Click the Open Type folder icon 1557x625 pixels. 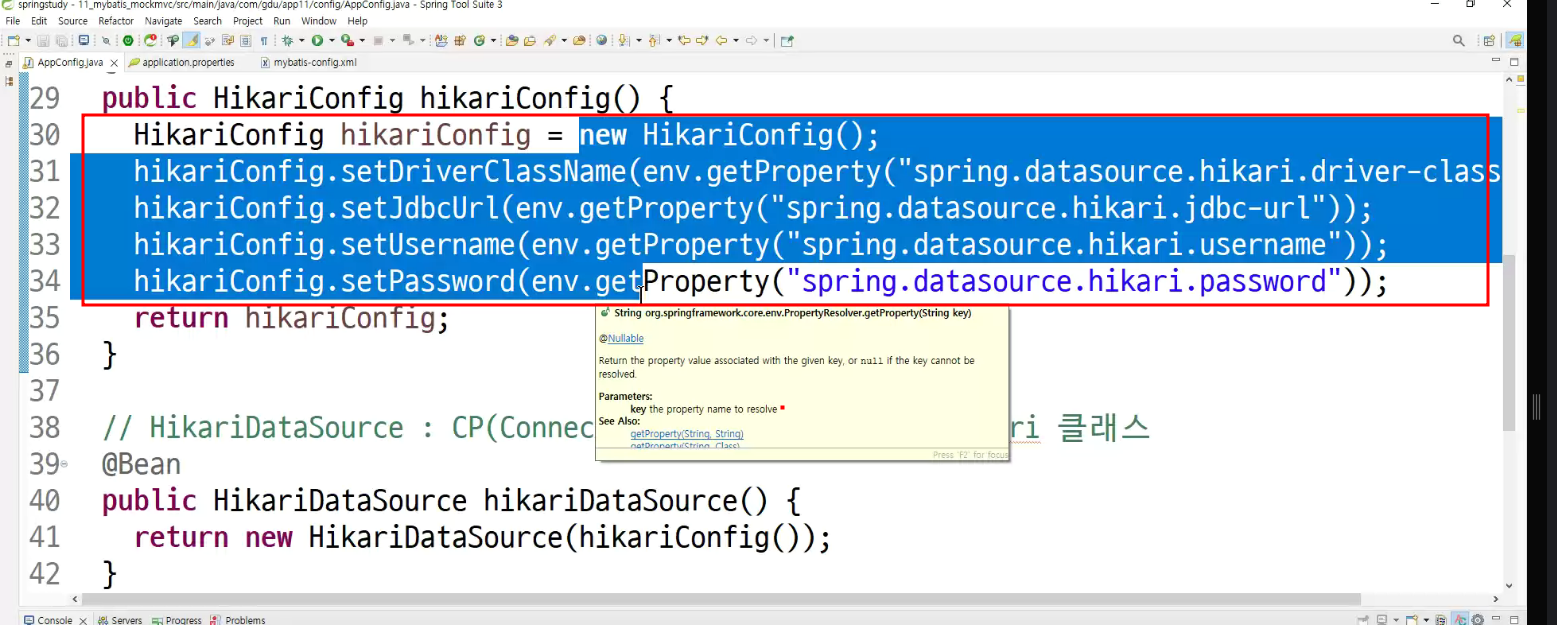coord(511,40)
